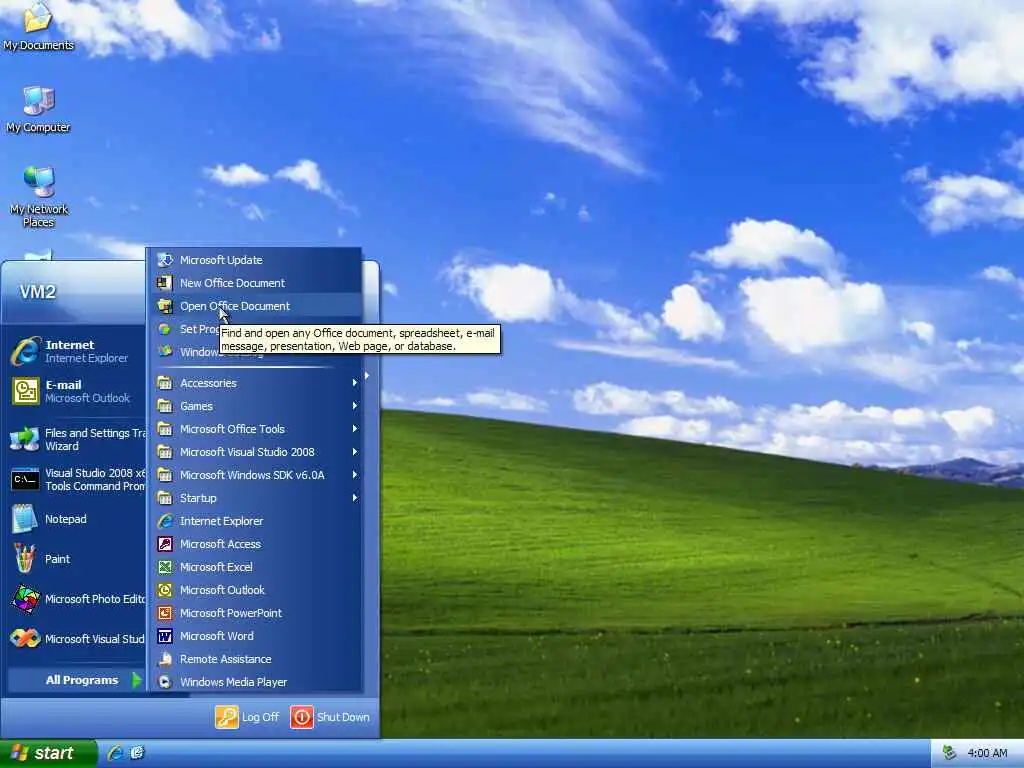The height and width of the screenshot is (768, 1024).
Task: Click the Notepad icon
Action: tap(25, 519)
